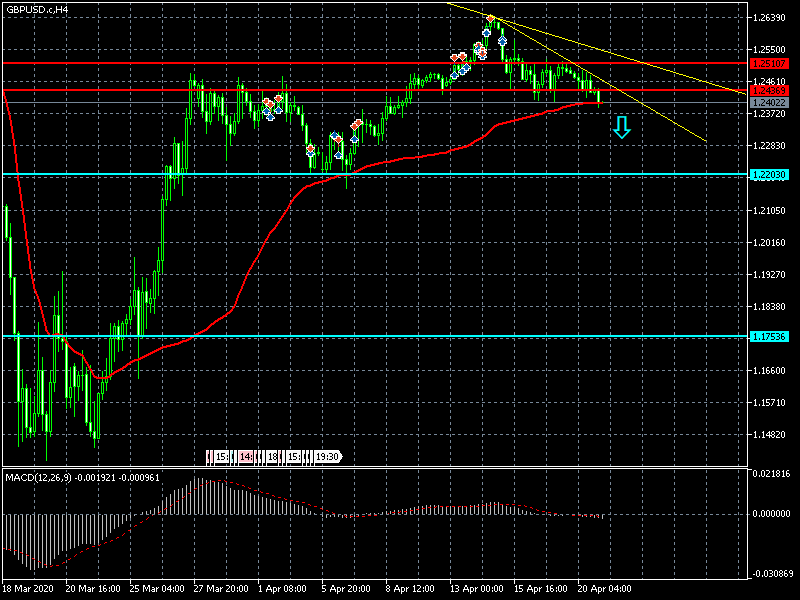
Task: Click the 25 Mar 04:00 time label
Action: pos(157,588)
